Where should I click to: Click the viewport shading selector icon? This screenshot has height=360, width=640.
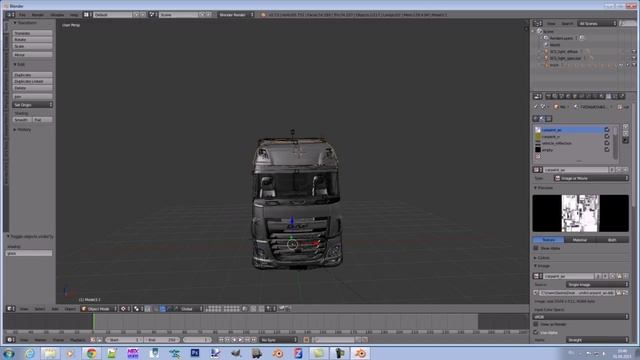[124, 309]
